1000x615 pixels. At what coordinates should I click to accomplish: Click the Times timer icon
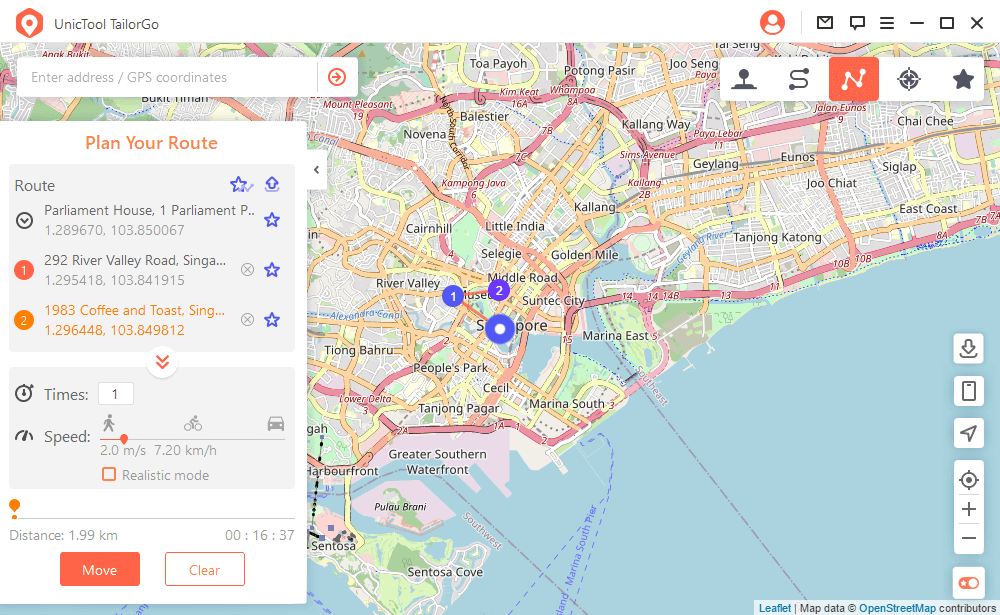(x=24, y=393)
